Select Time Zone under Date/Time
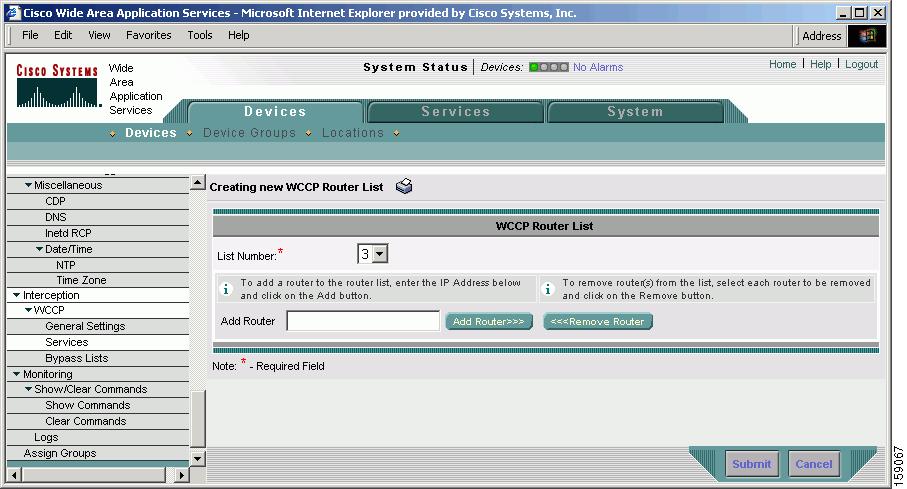 (x=81, y=280)
